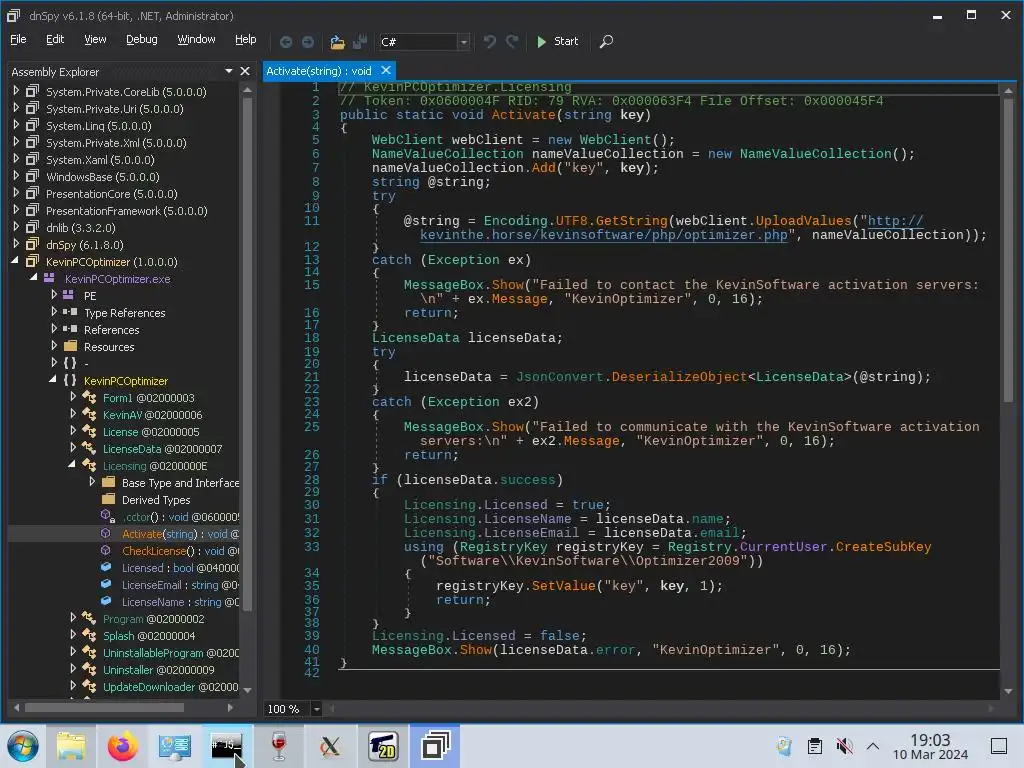The width and height of the screenshot is (1024, 768).
Task: Select the .cctor() static constructor
Action: pyautogui.click(x=180, y=517)
